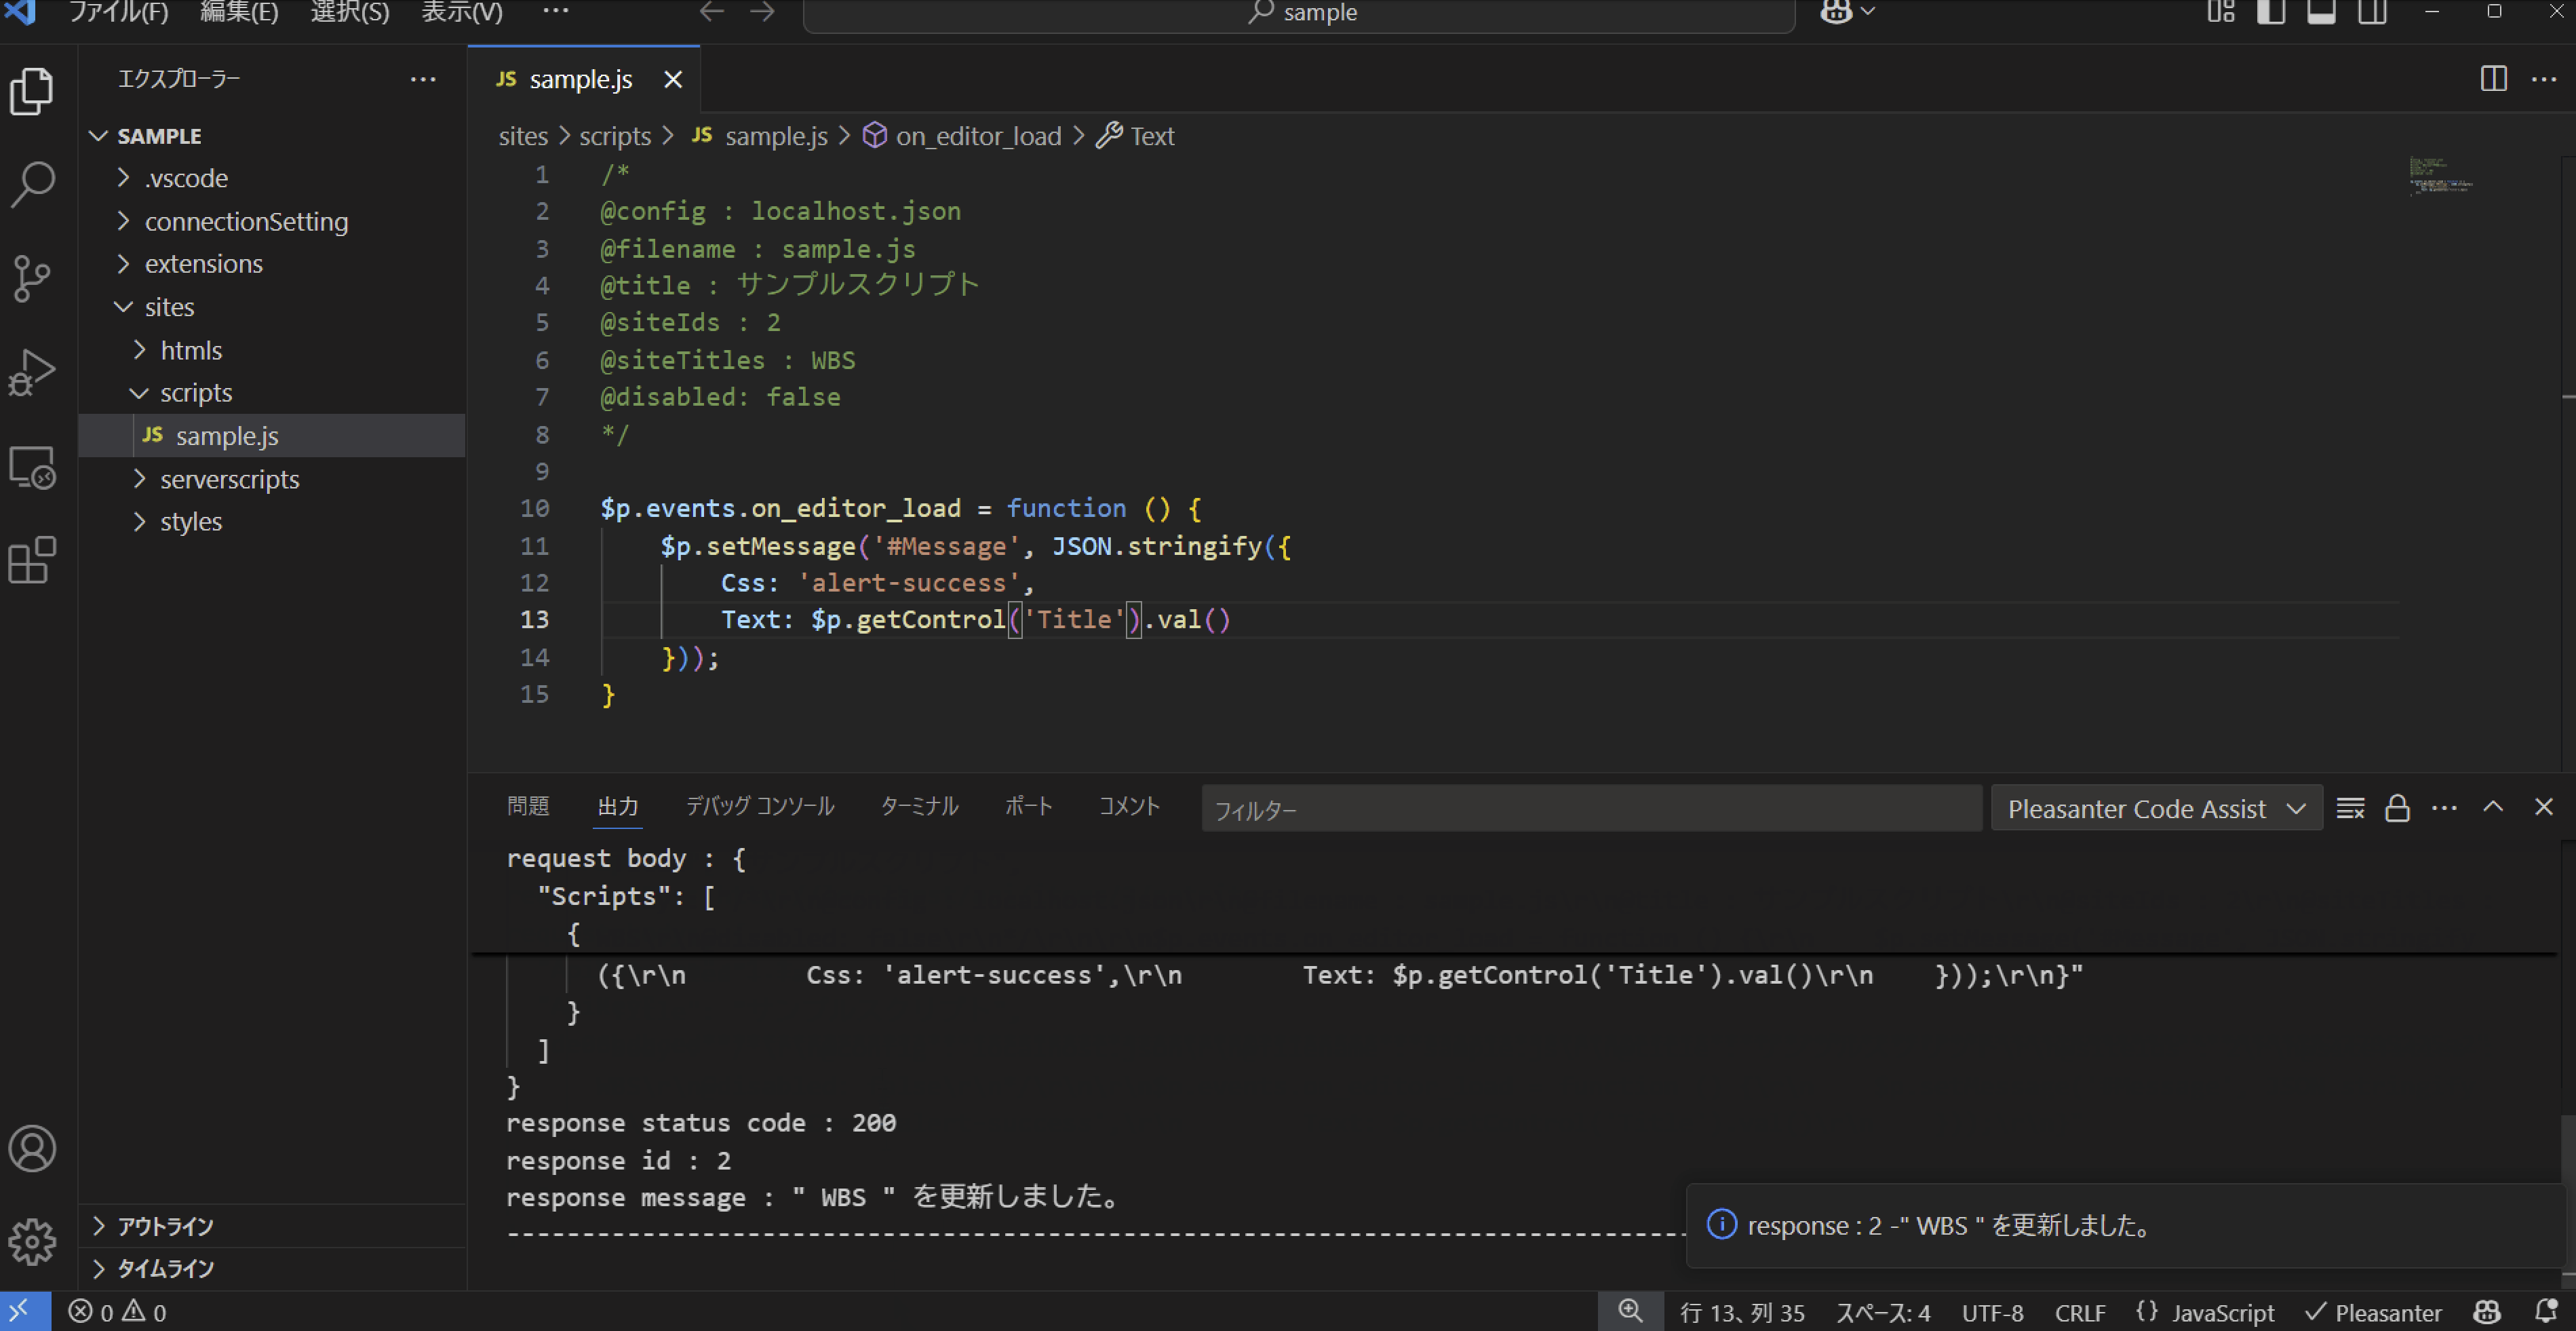Open the 表示(V) menu
The height and width of the screenshot is (1331, 2576).
pyautogui.click(x=461, y=12)
